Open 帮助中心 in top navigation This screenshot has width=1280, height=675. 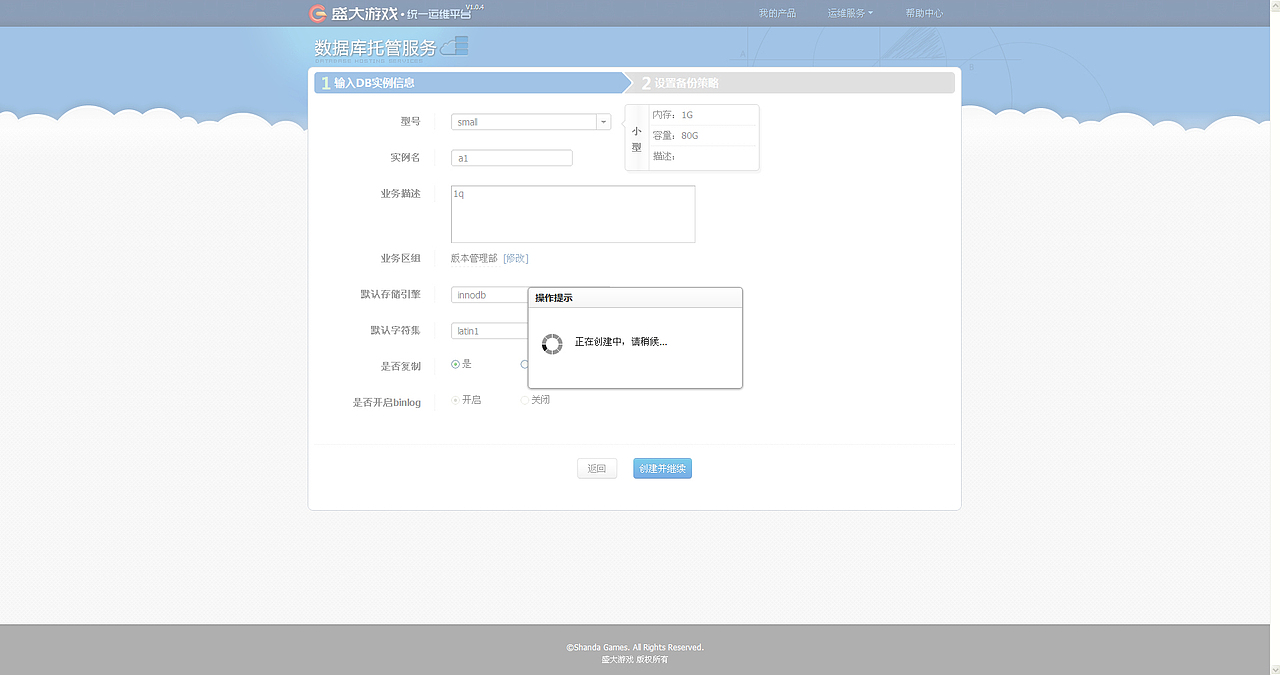[924, 13]
